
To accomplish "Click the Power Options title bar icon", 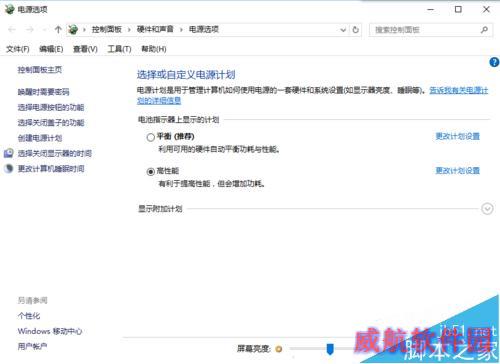I will (9, 9).
